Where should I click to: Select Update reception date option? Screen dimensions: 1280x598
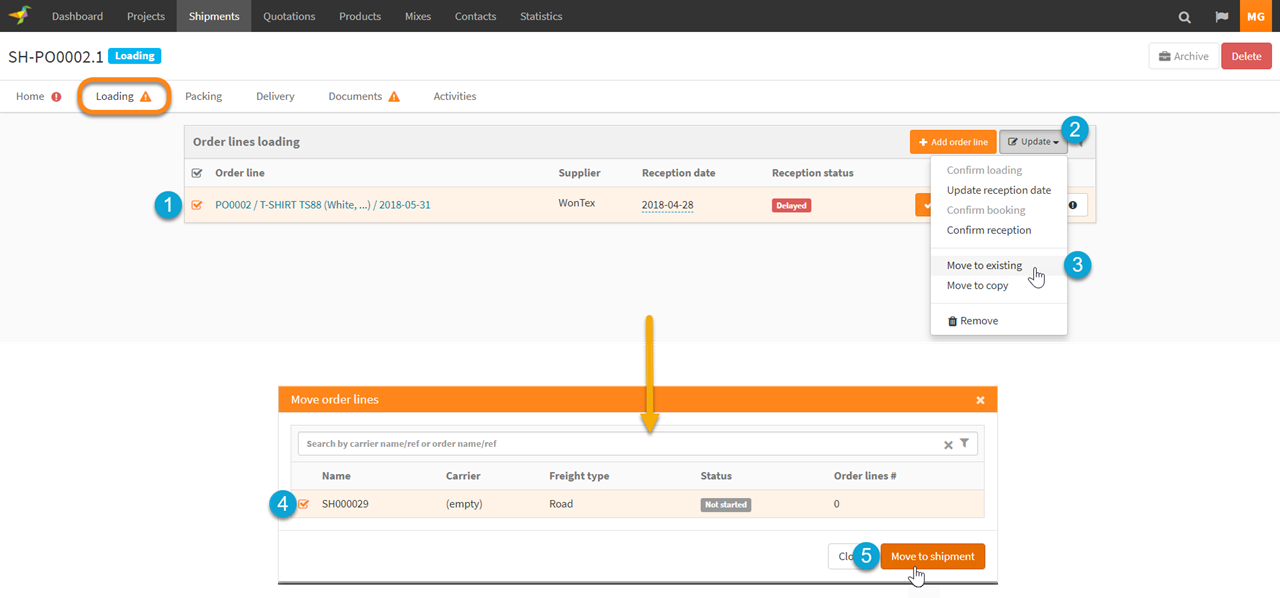998,190
